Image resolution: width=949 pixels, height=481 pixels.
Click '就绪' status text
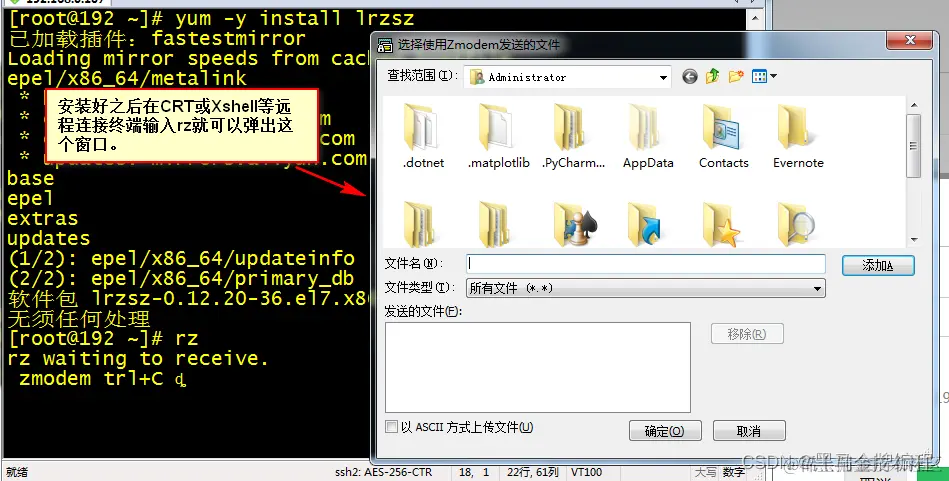click(x=17, y=472)
